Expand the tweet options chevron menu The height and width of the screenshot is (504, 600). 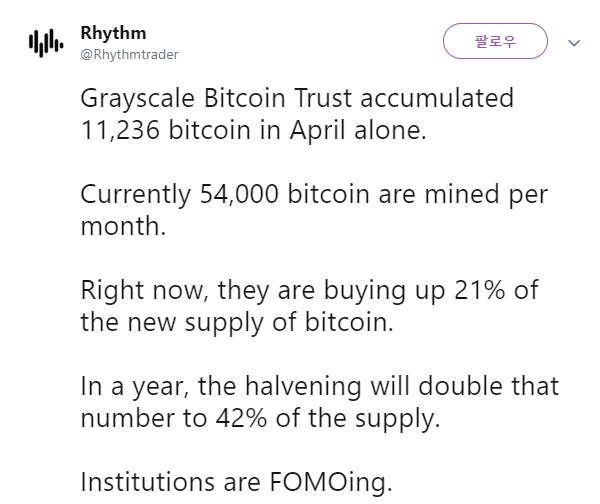[574, 43]
